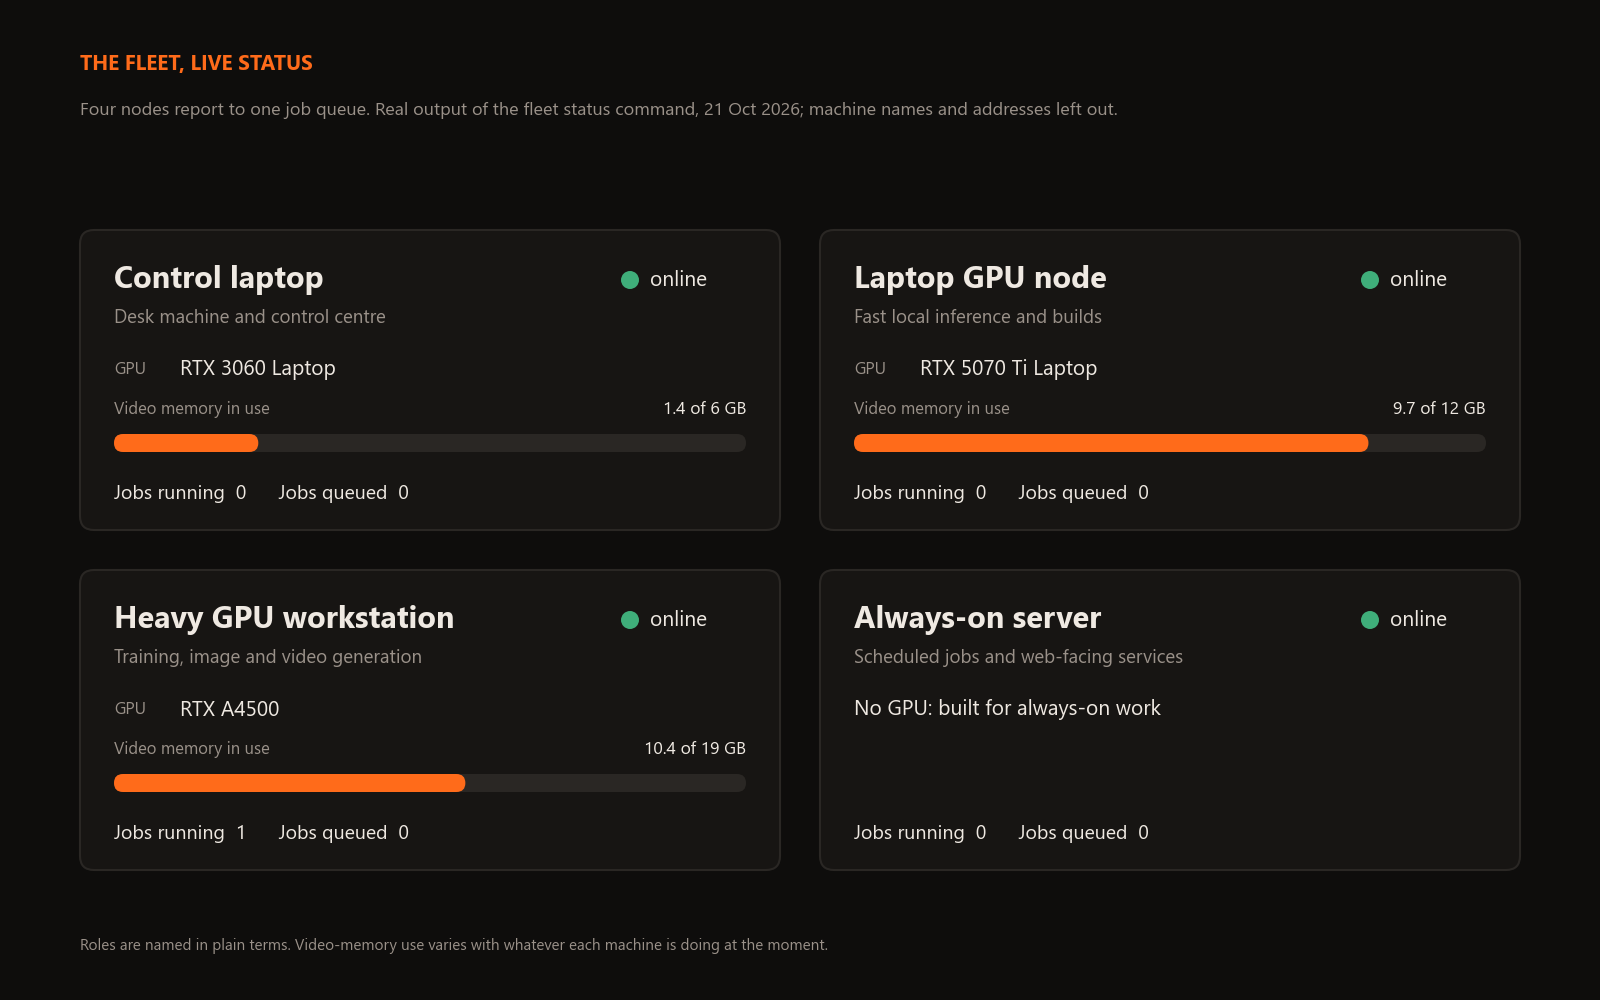Click Jobs queued on Laptop GPU node
Image resolution: width=1600 pixels, height=1000 pixels.
pos(1084,493)
